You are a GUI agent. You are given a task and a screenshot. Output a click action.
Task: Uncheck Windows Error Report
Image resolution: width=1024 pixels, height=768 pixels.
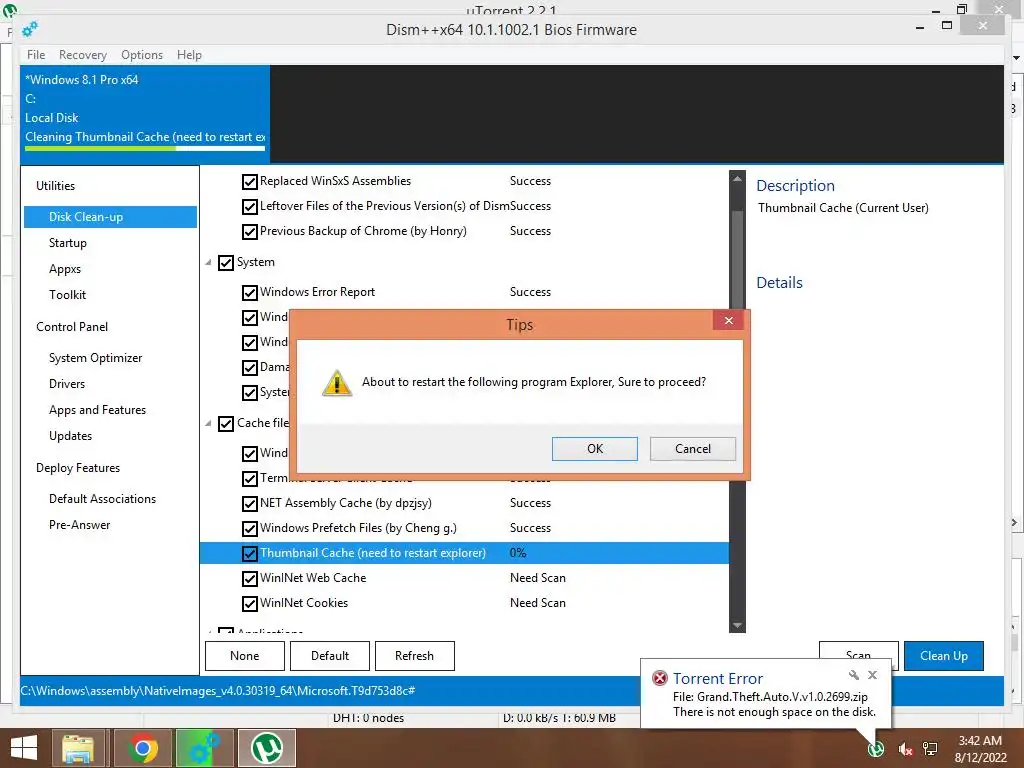[249, 293]
